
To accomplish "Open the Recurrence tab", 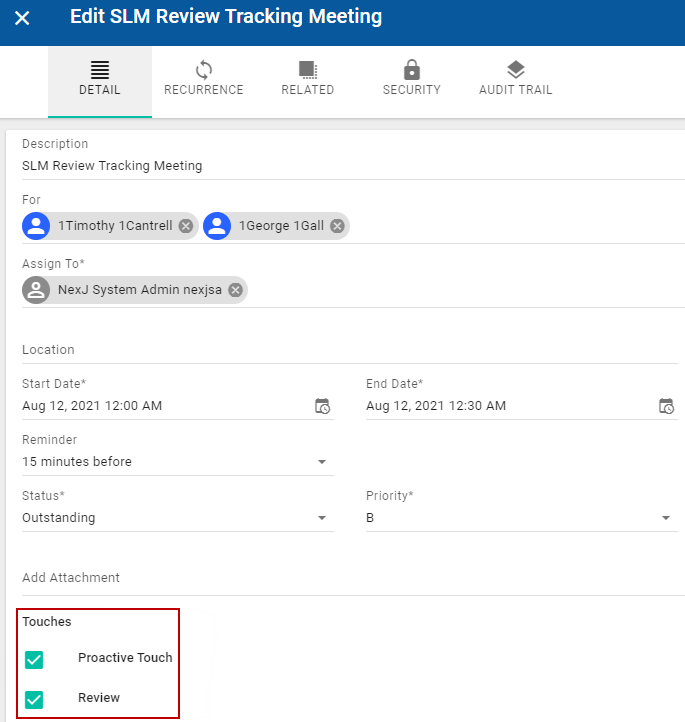I will click(204, 80).
